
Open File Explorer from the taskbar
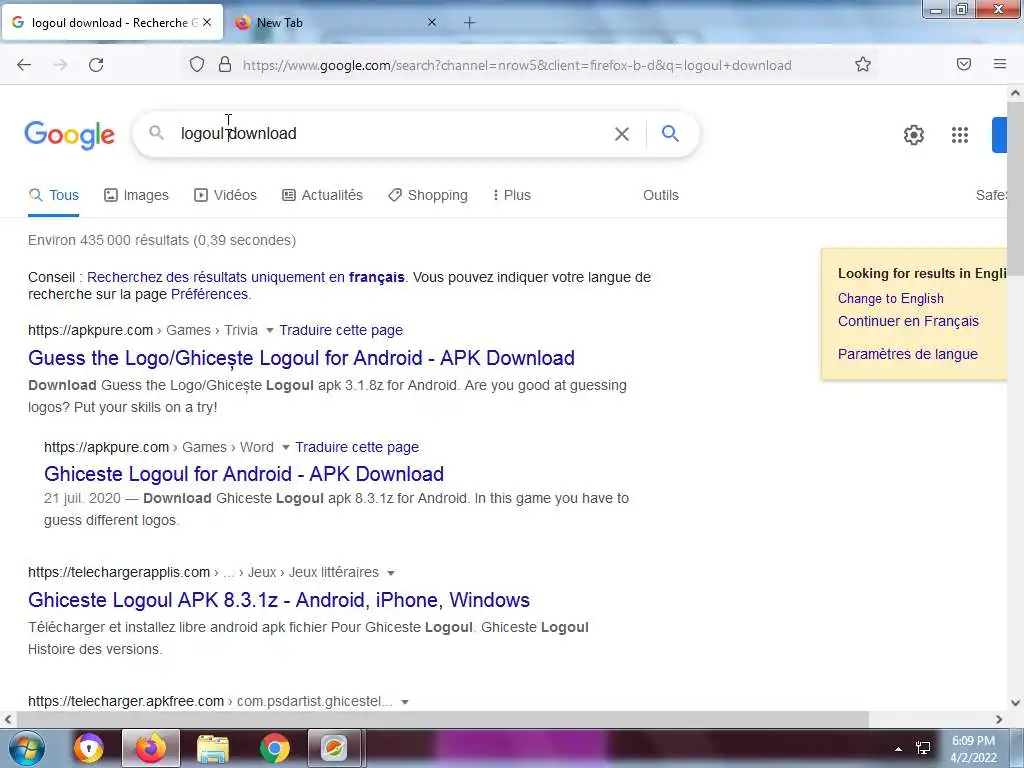212,748
